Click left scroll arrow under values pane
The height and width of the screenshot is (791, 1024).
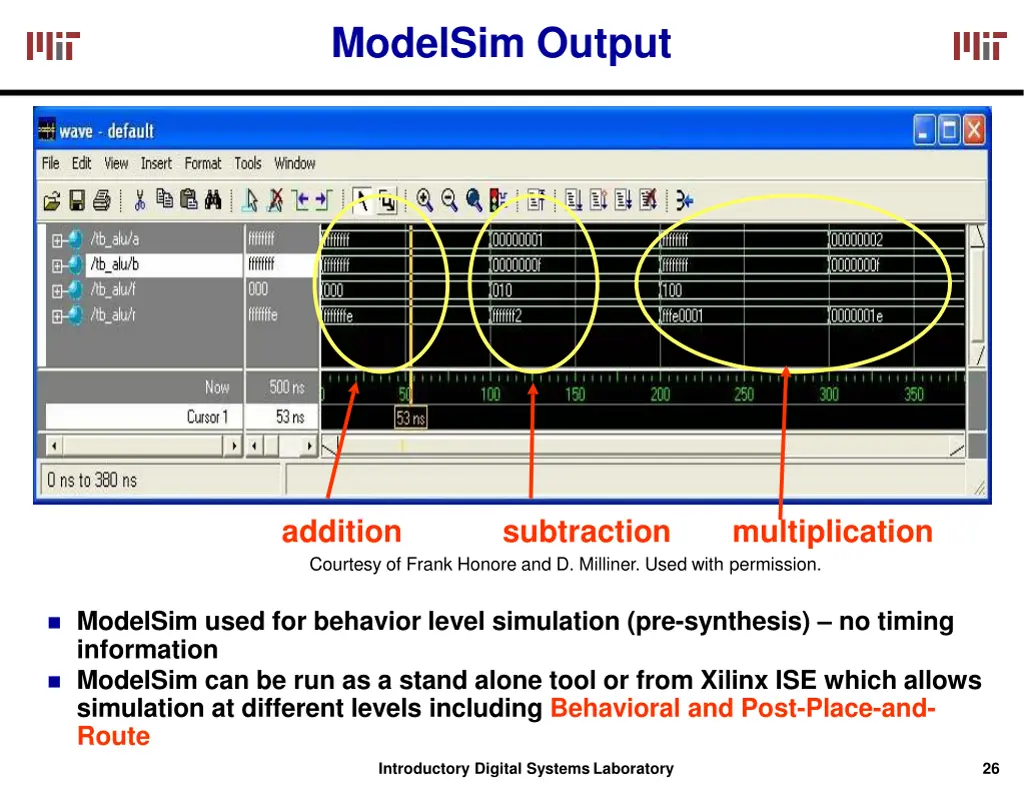pos(254,446)
